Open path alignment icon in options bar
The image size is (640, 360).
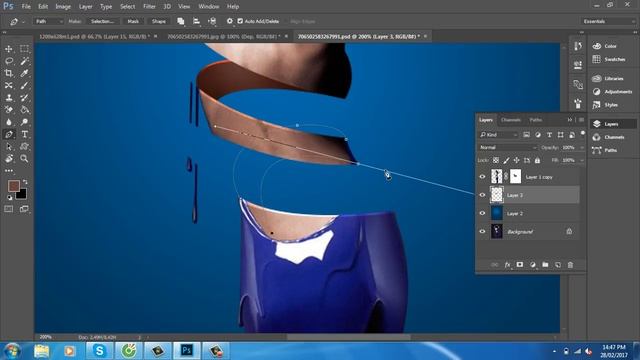(196, 21)
